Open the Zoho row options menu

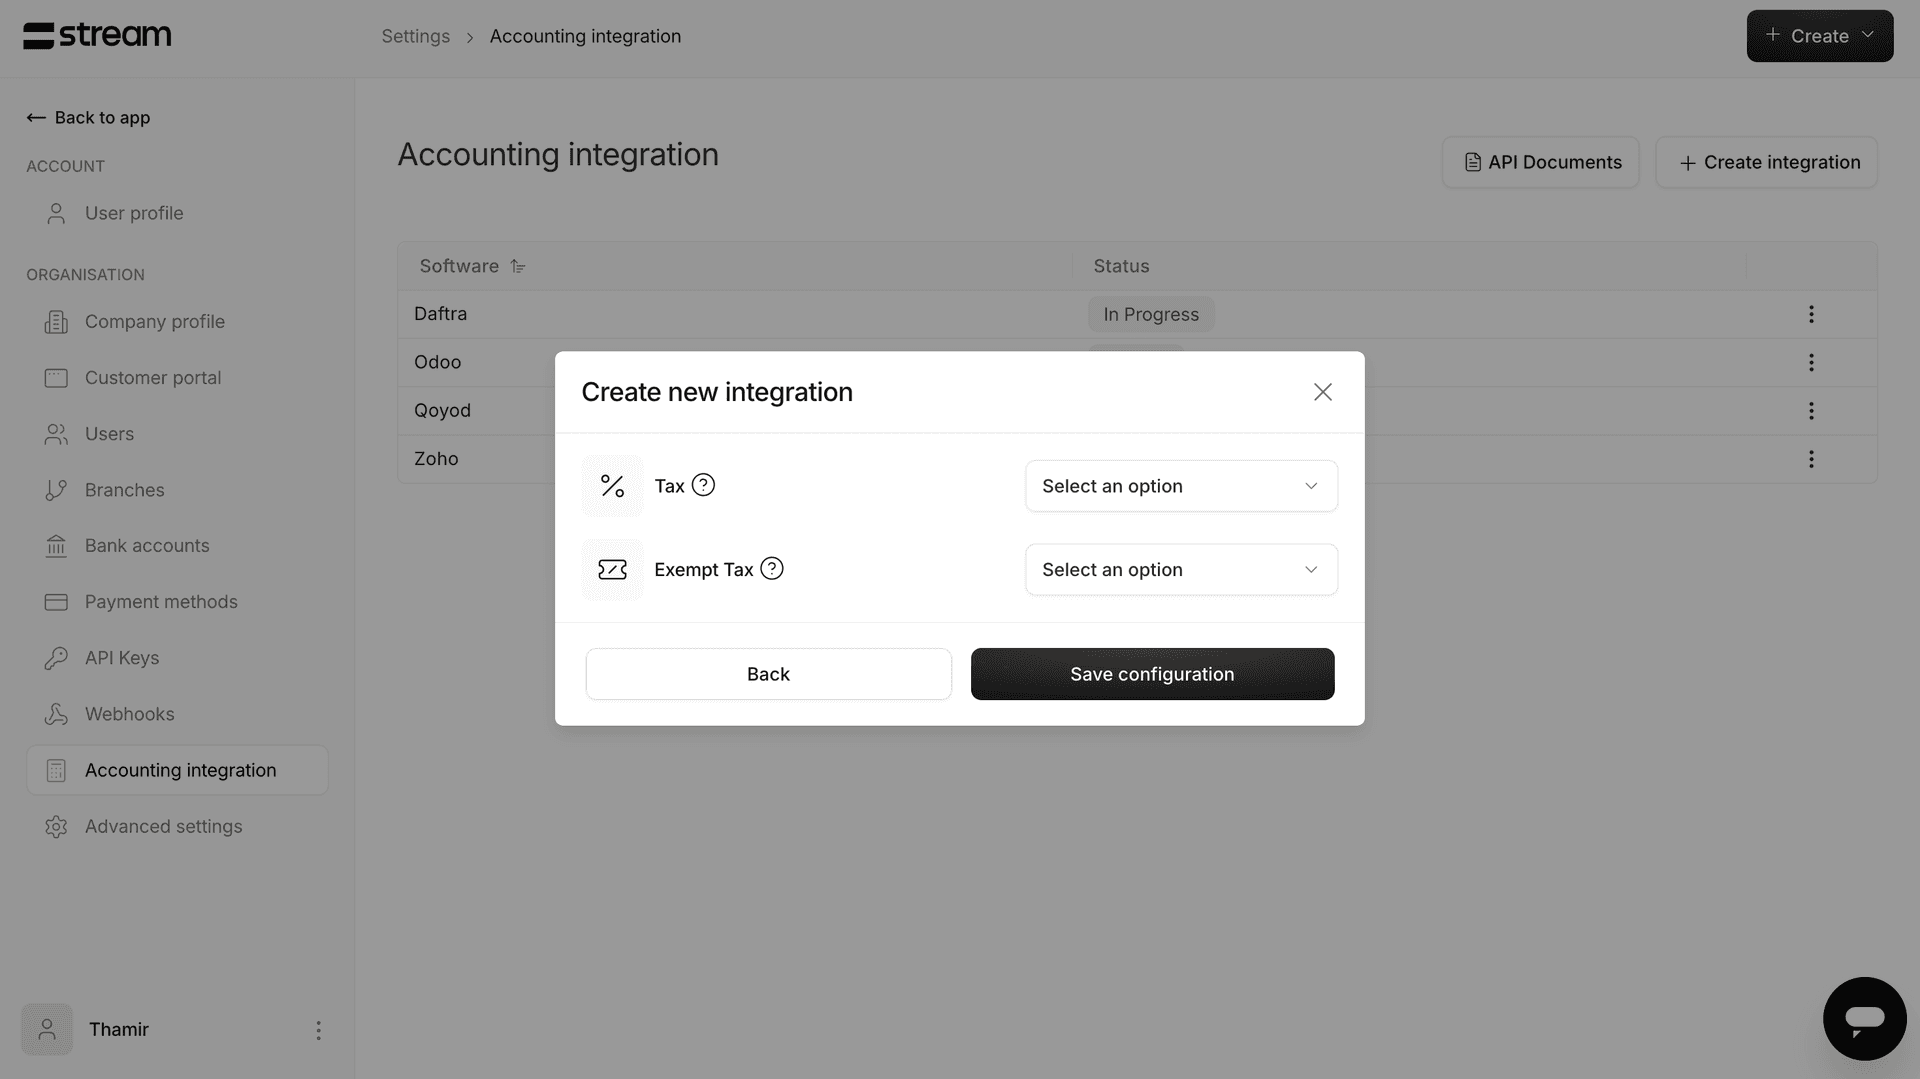tap(1811, 459)
